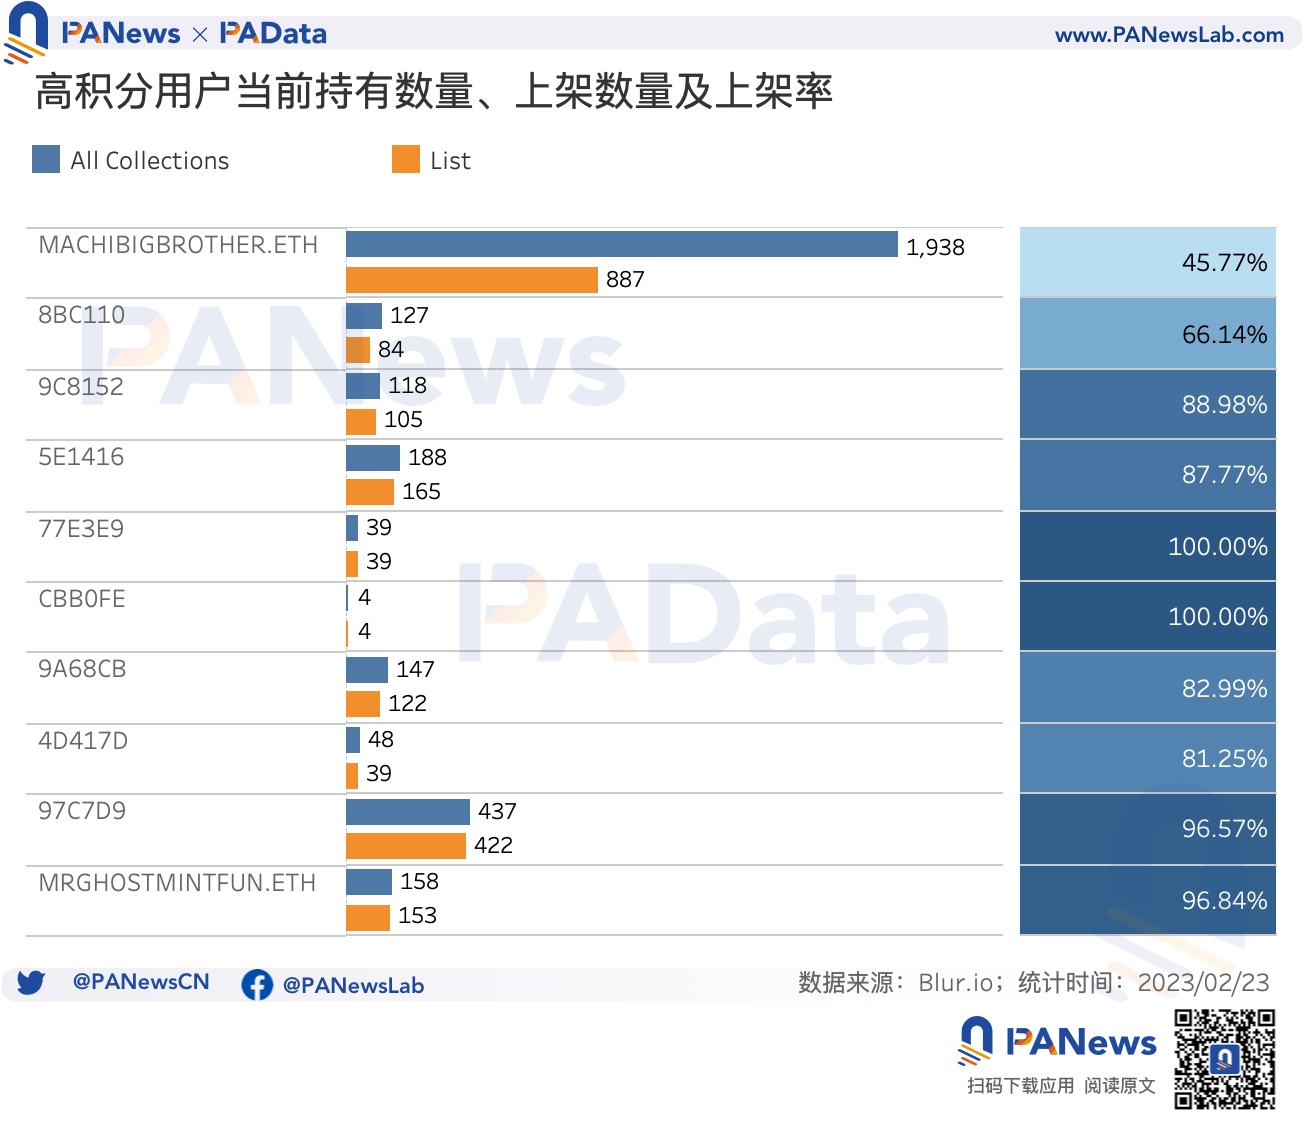Click the @PANewsLab handle
1304x1123 pixels.
point(353,985)
